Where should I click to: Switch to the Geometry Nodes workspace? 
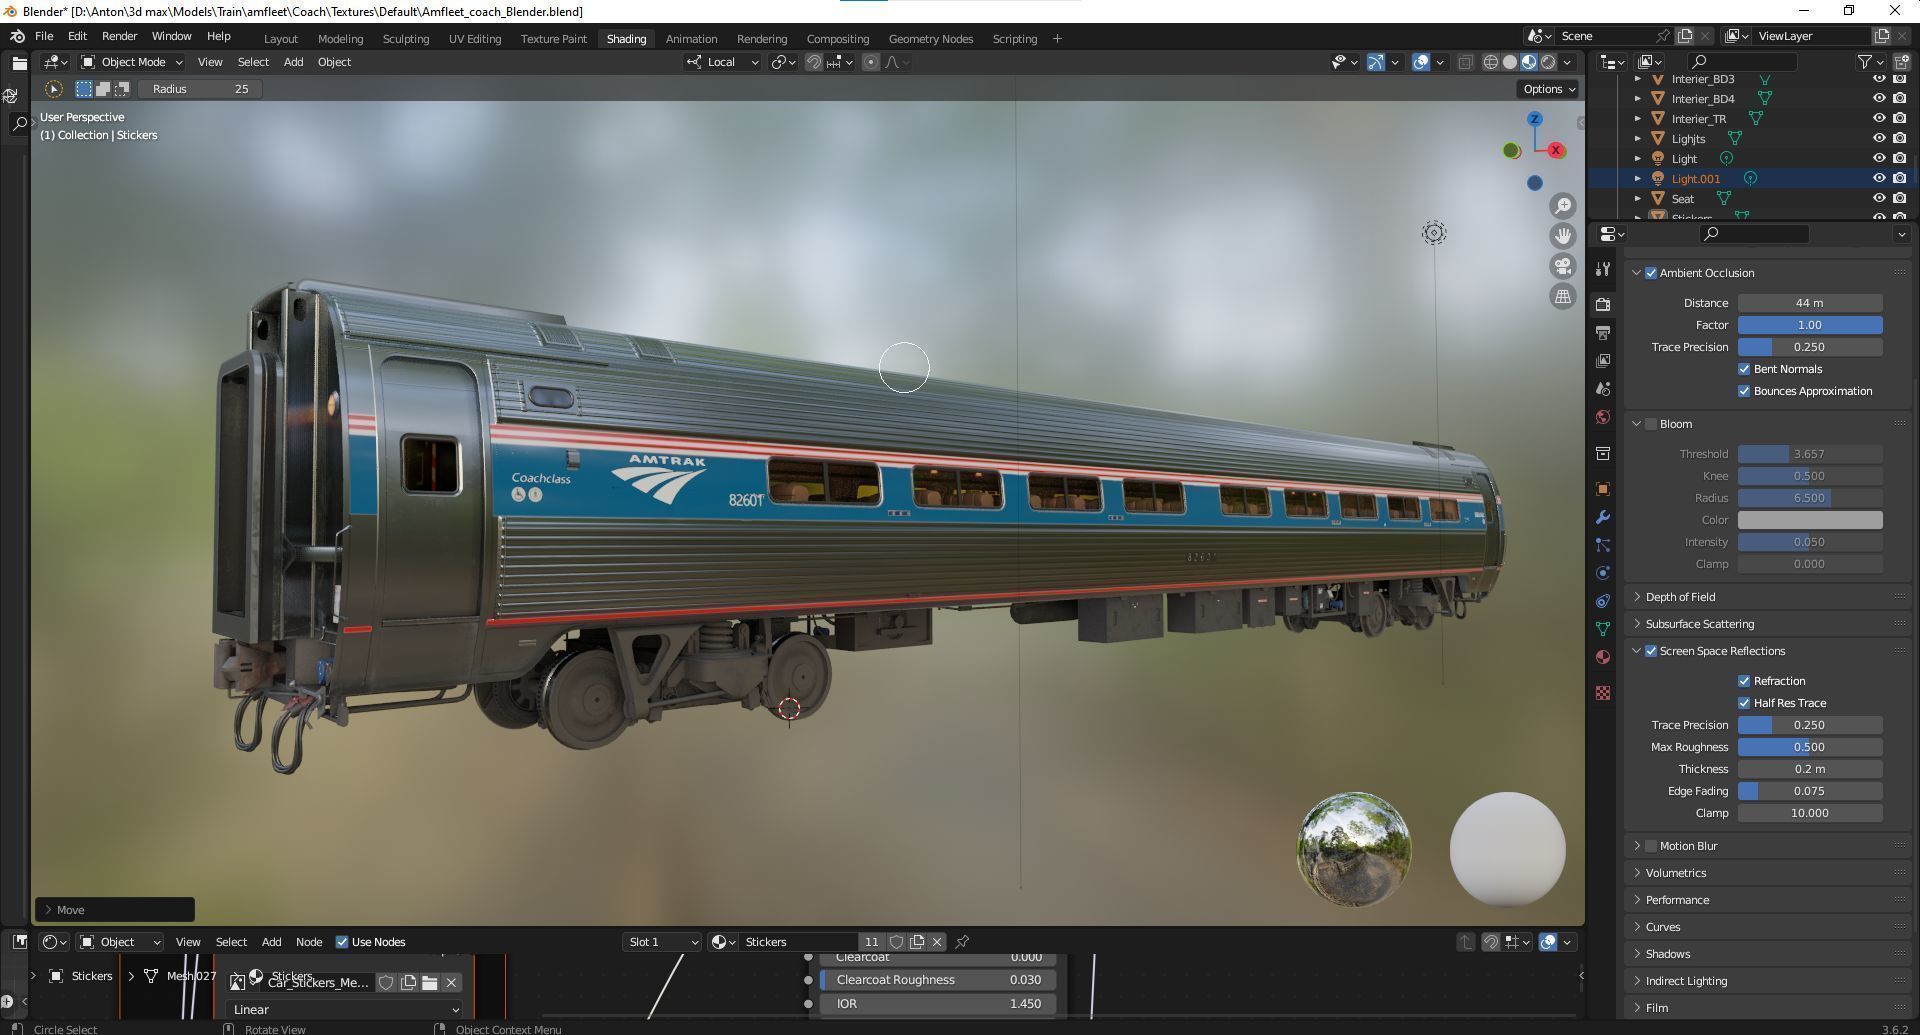[930, 39]
